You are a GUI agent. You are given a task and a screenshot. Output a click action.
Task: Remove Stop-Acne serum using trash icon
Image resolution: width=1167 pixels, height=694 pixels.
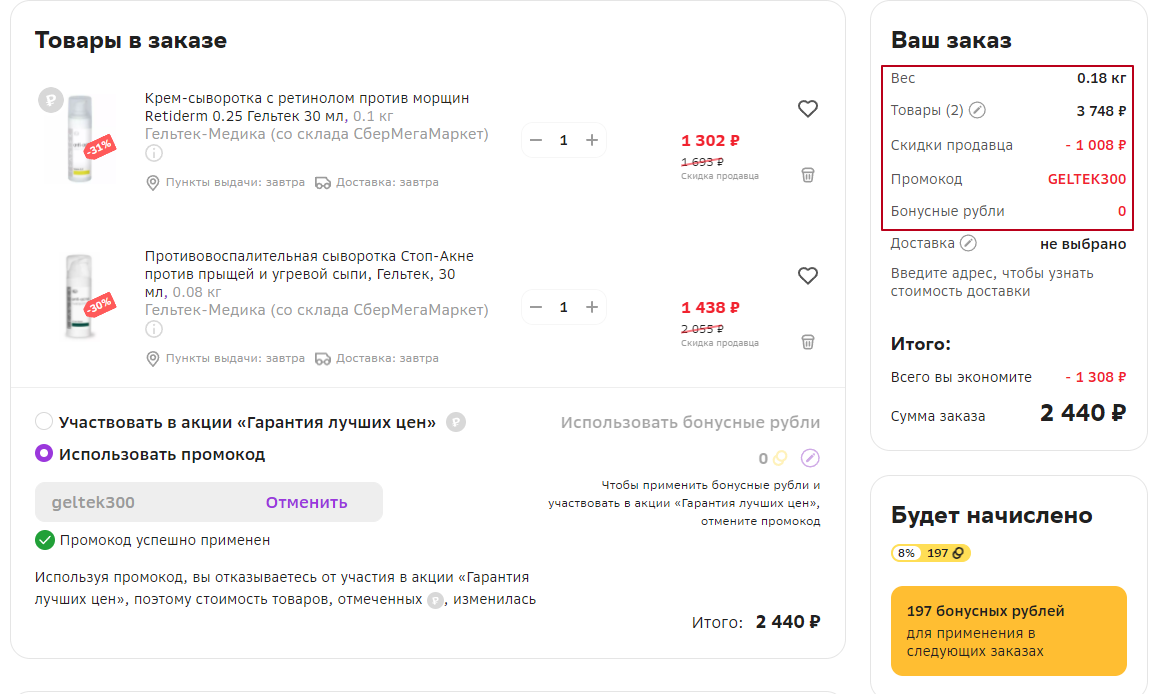(x=808, y=341)
